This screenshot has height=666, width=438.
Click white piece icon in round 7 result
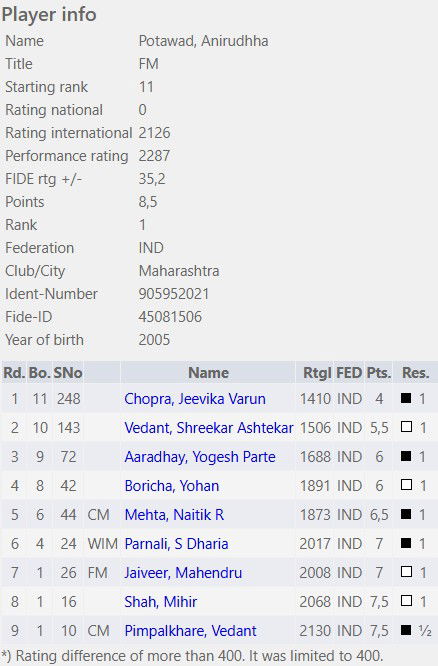coord(406,572)
